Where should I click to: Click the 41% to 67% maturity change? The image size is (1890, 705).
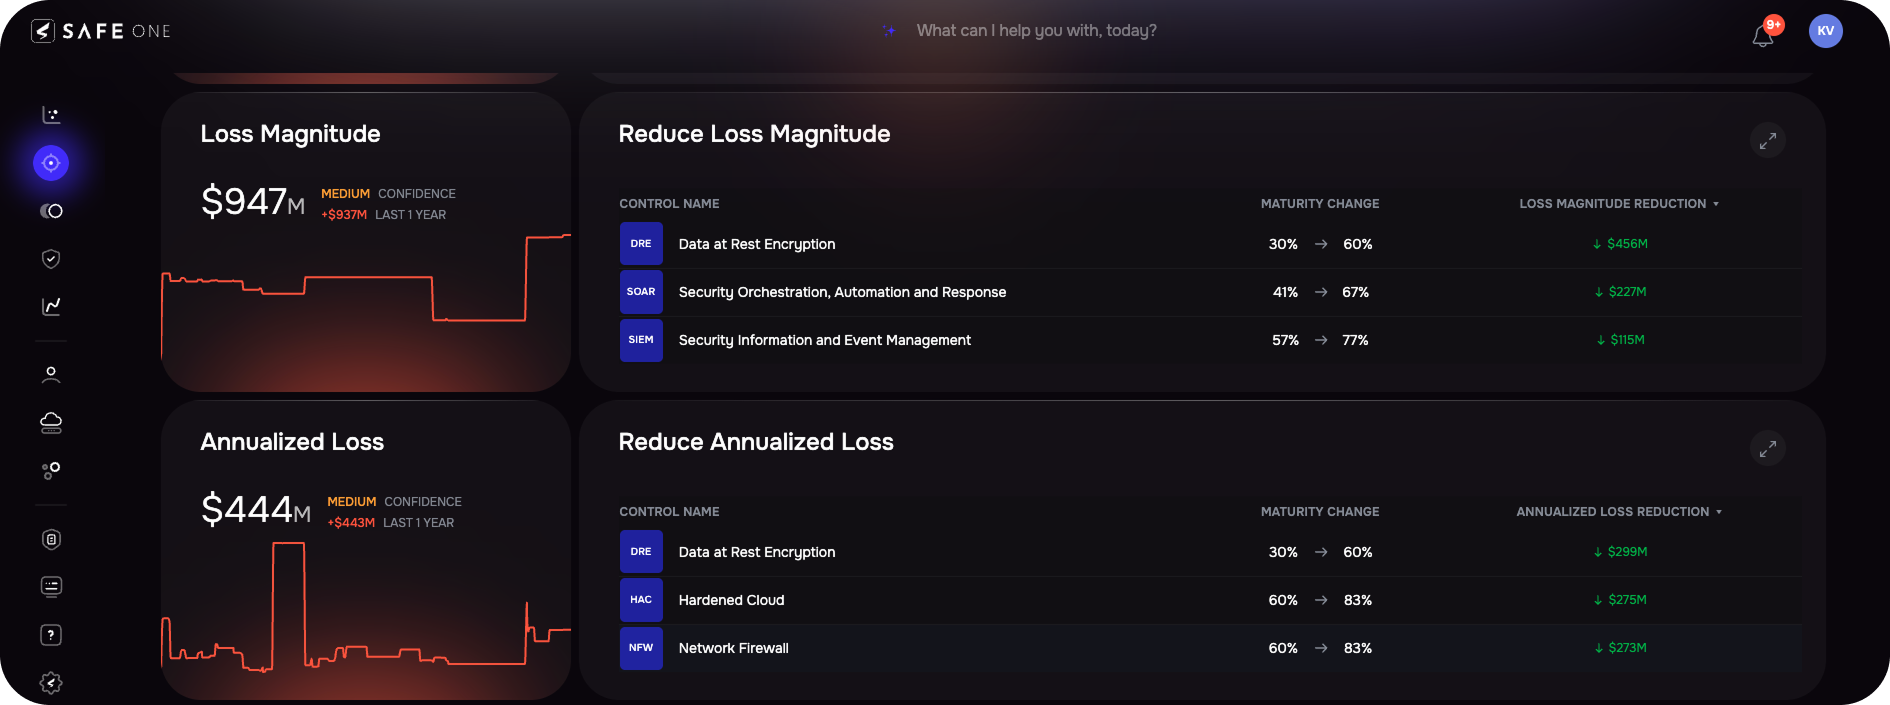point(1321,292)
